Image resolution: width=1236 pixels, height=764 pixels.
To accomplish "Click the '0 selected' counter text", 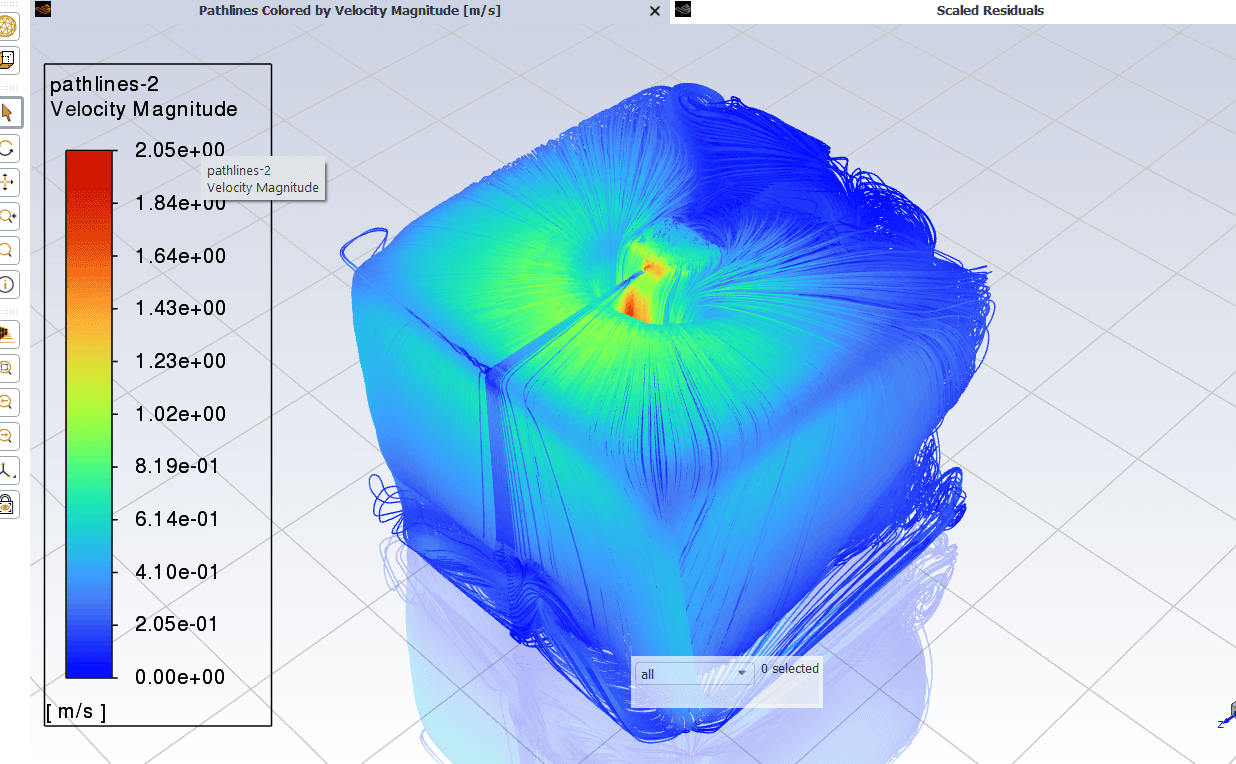I will coord(789,668).
